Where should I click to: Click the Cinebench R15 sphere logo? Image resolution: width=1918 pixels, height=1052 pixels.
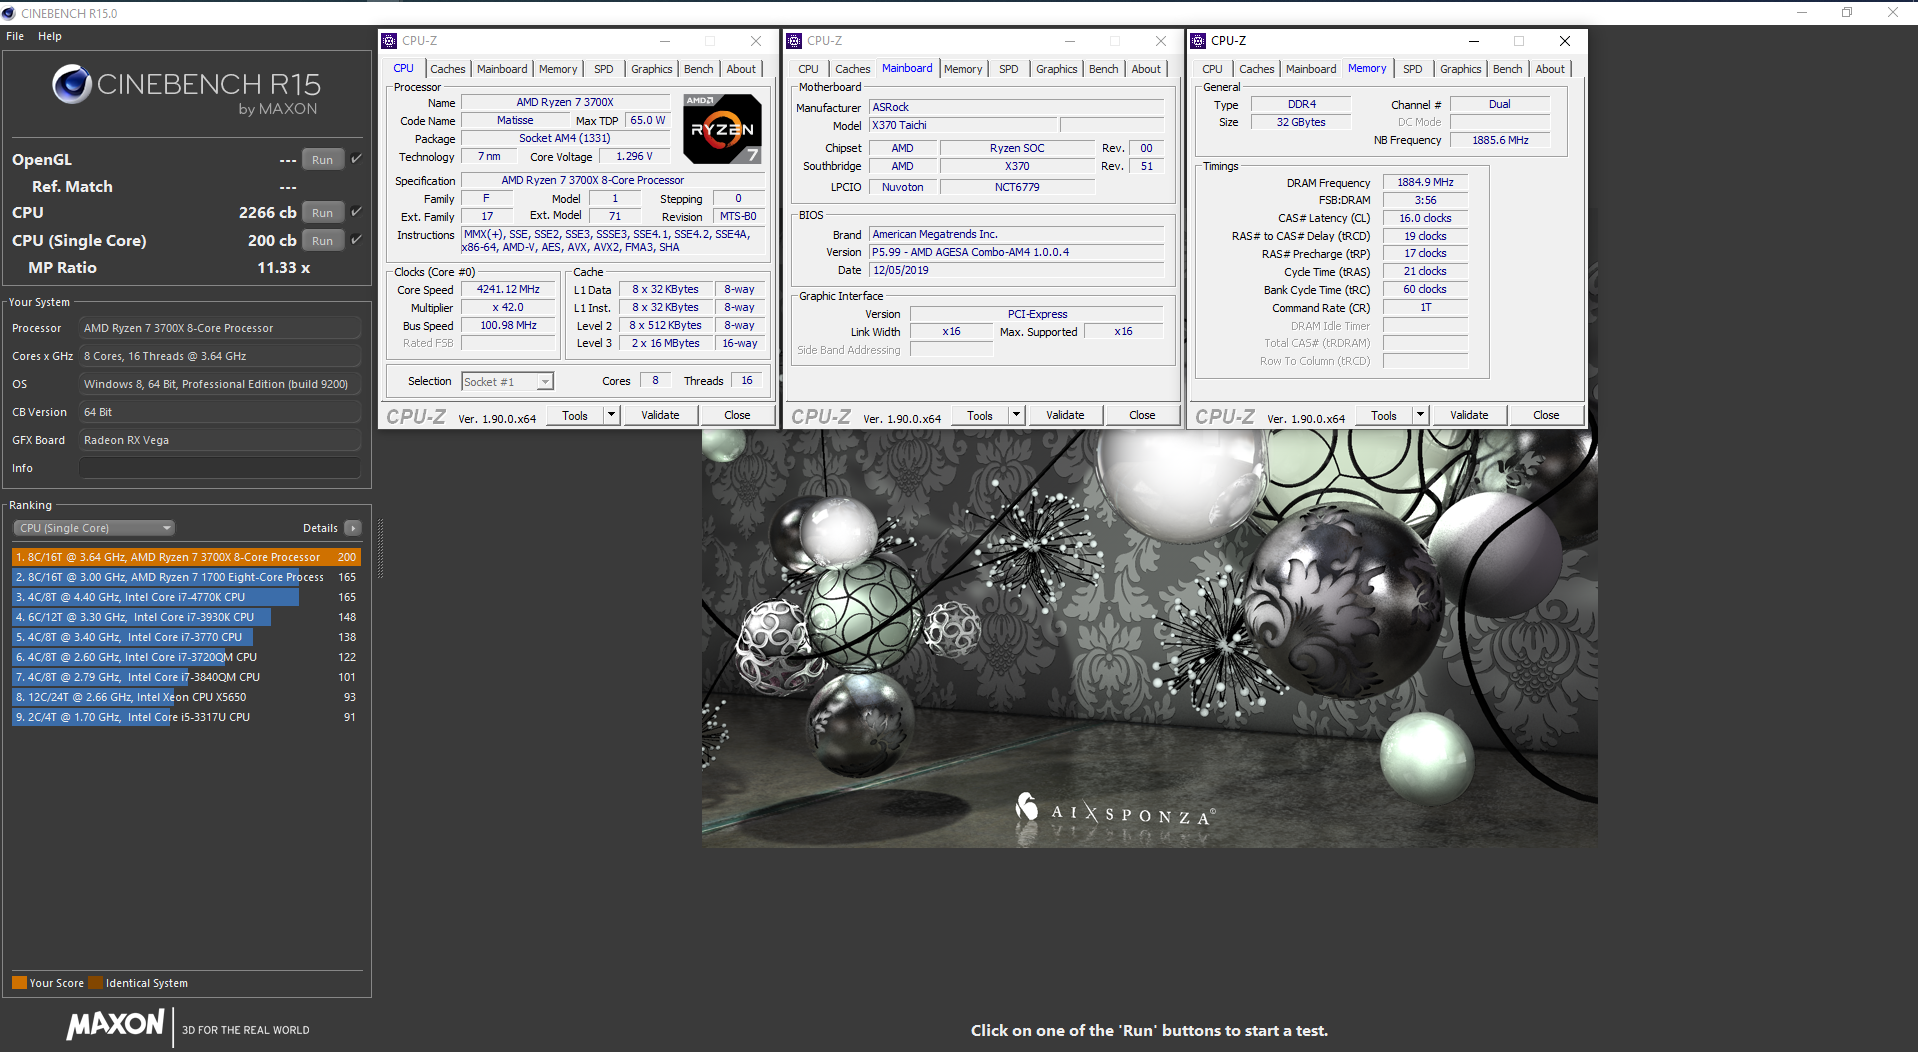[72, 84]
